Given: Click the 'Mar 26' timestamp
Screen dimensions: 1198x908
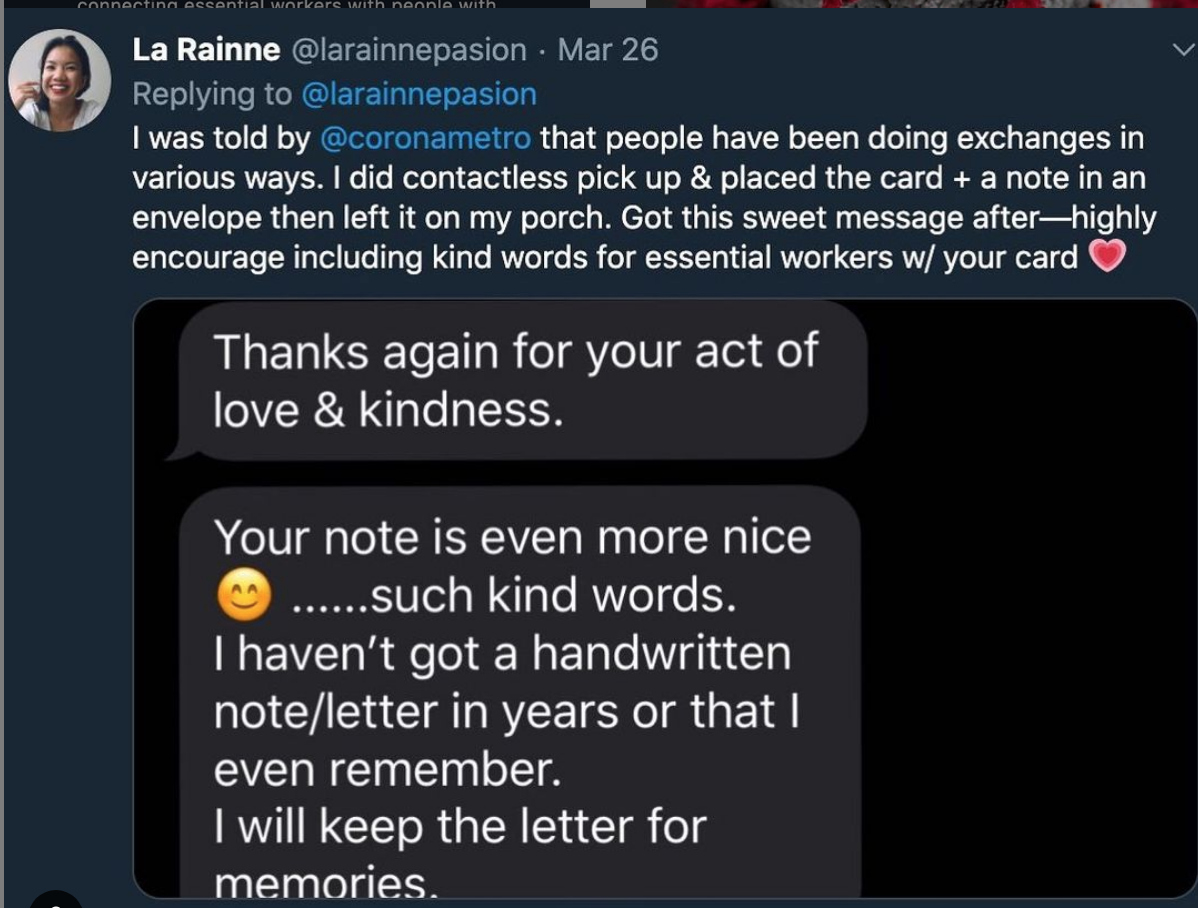Looking at the screenshot, I should [x=609, y=48].
